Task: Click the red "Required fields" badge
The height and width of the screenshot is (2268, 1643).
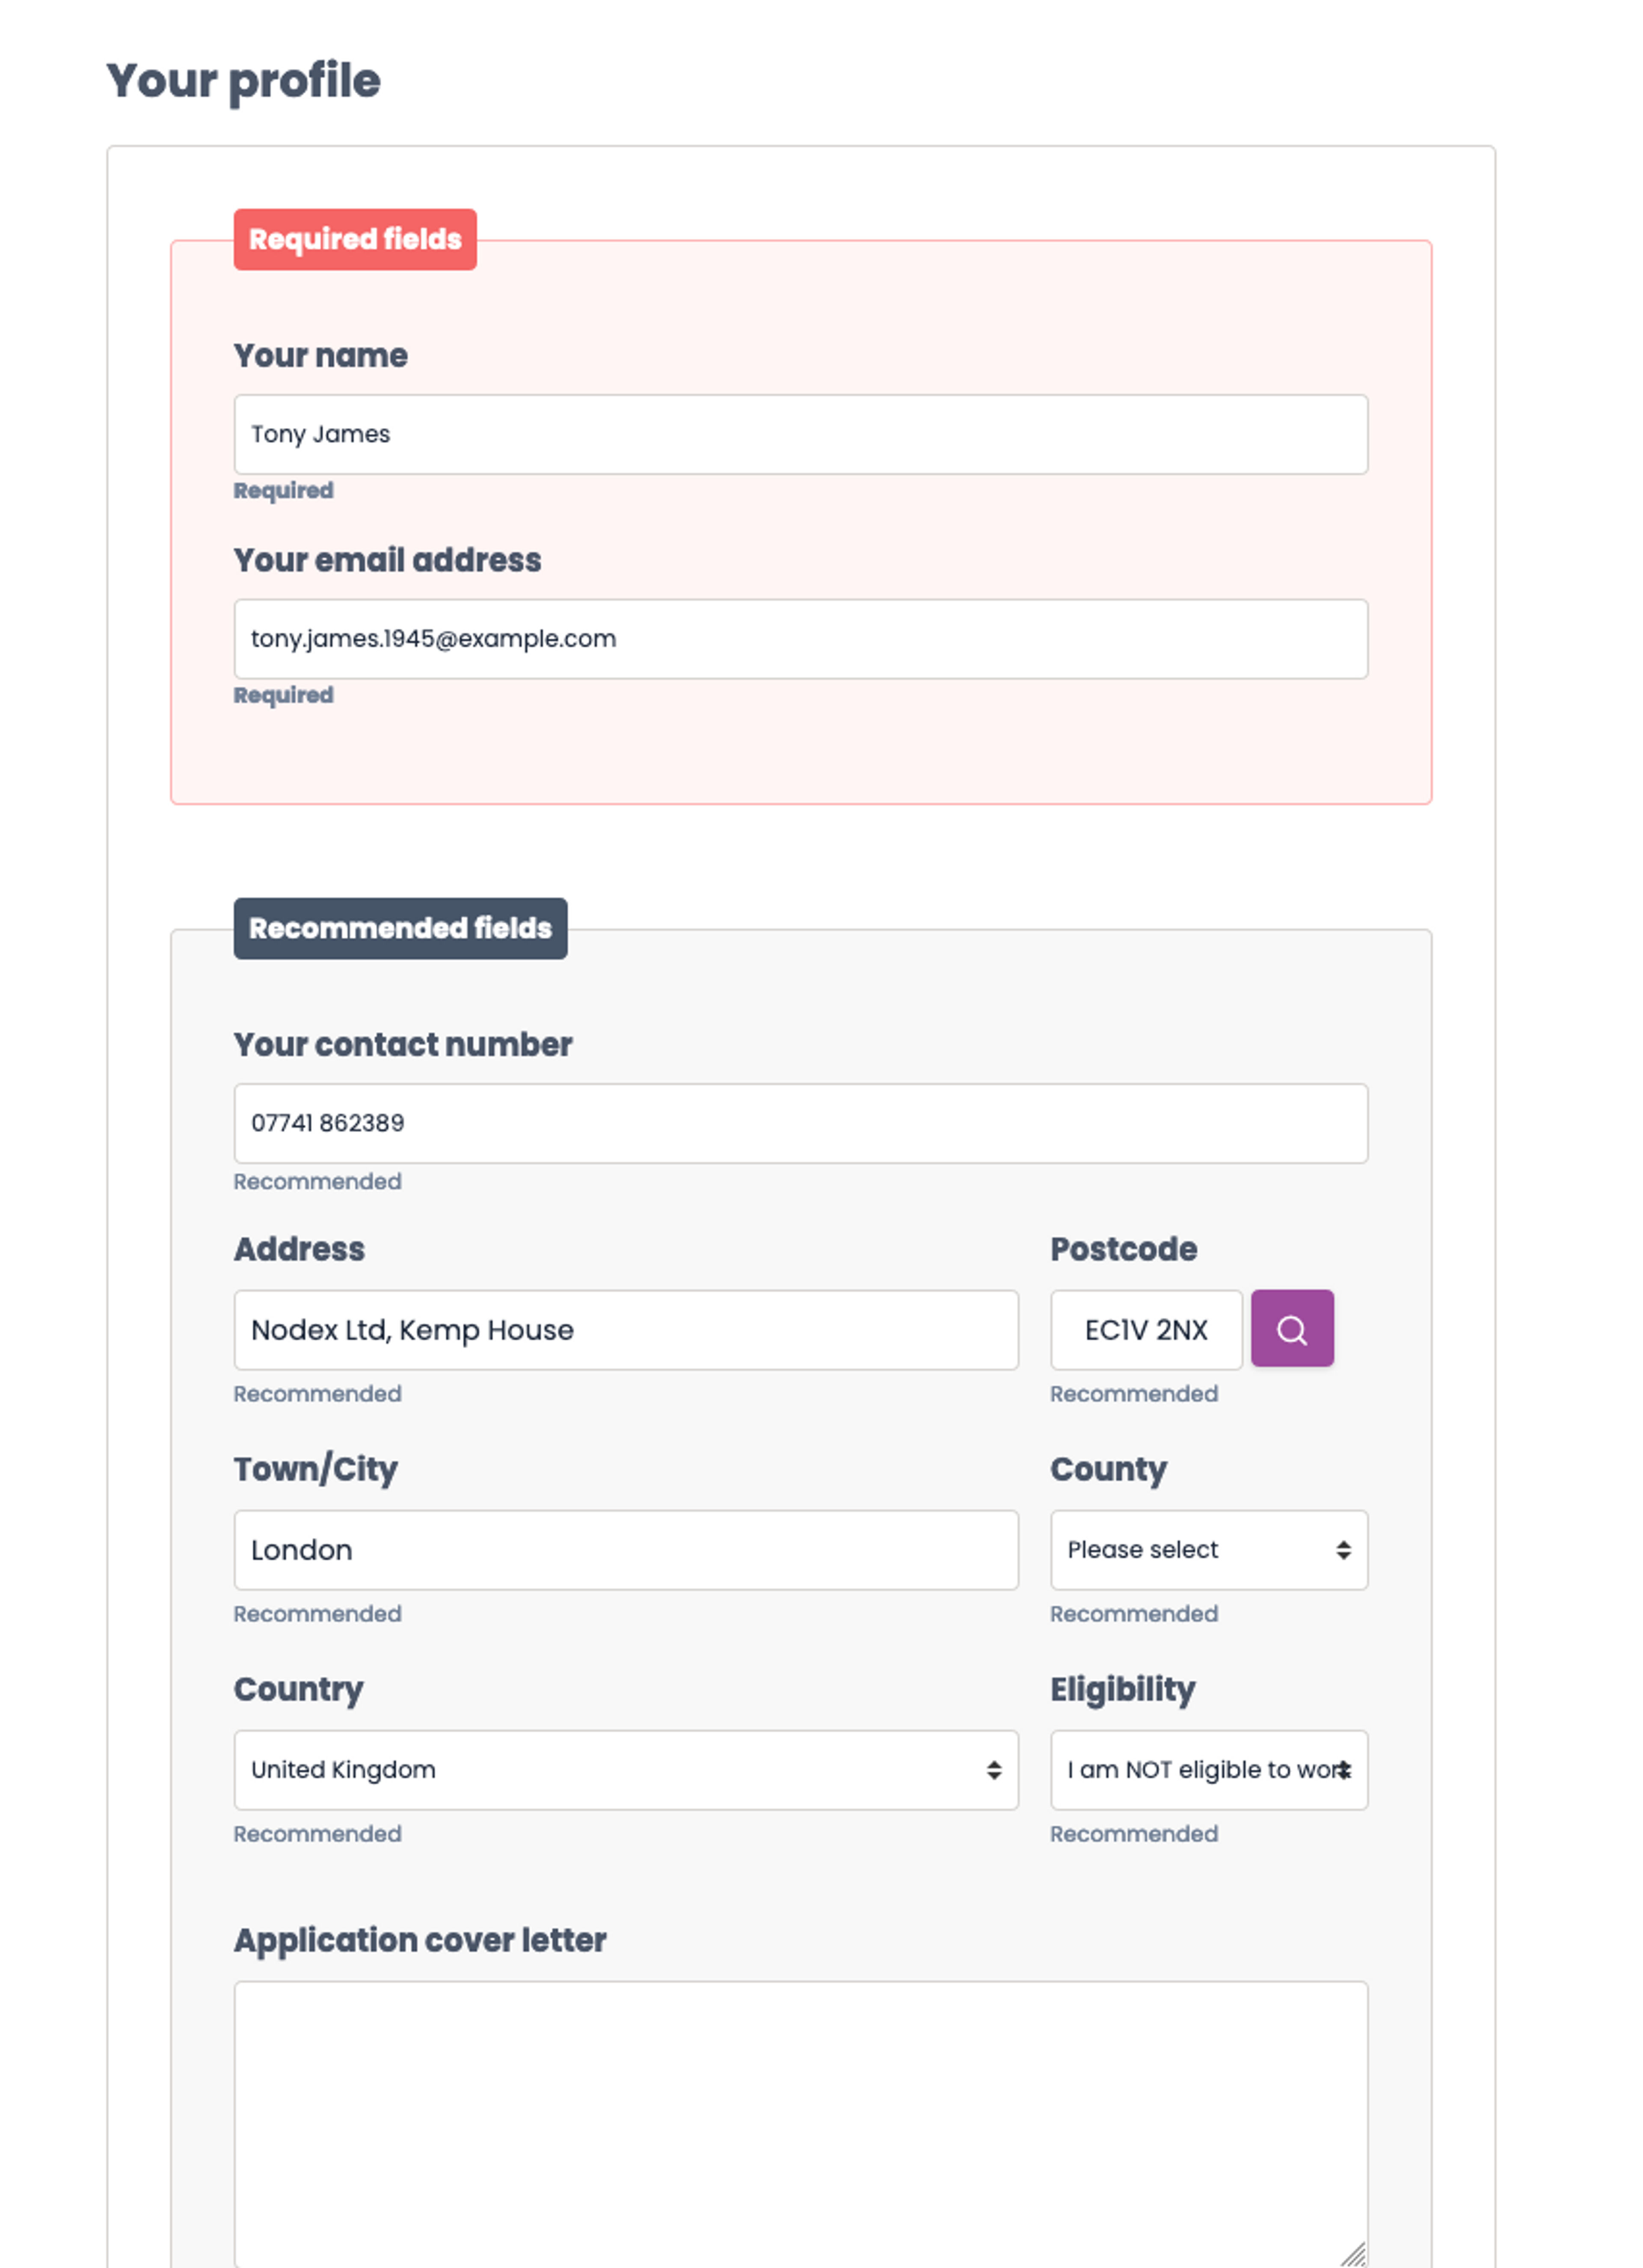Action: [x=355, y=239]
